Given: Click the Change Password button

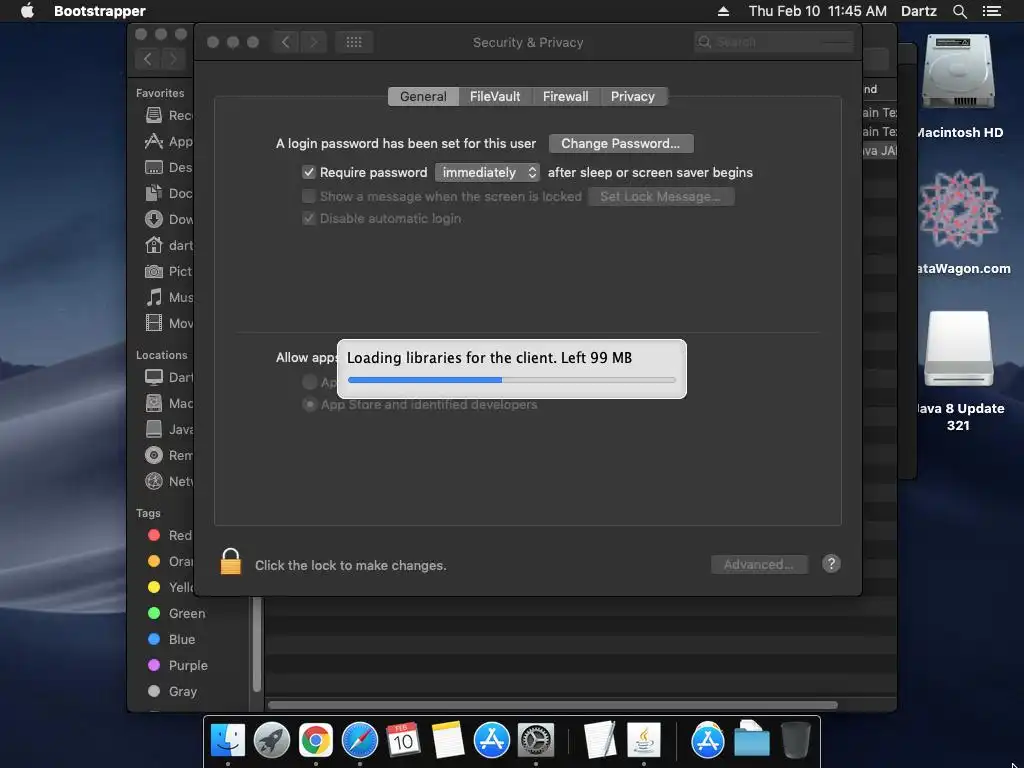Looking at the screenshot, I should tap(620, 143).
